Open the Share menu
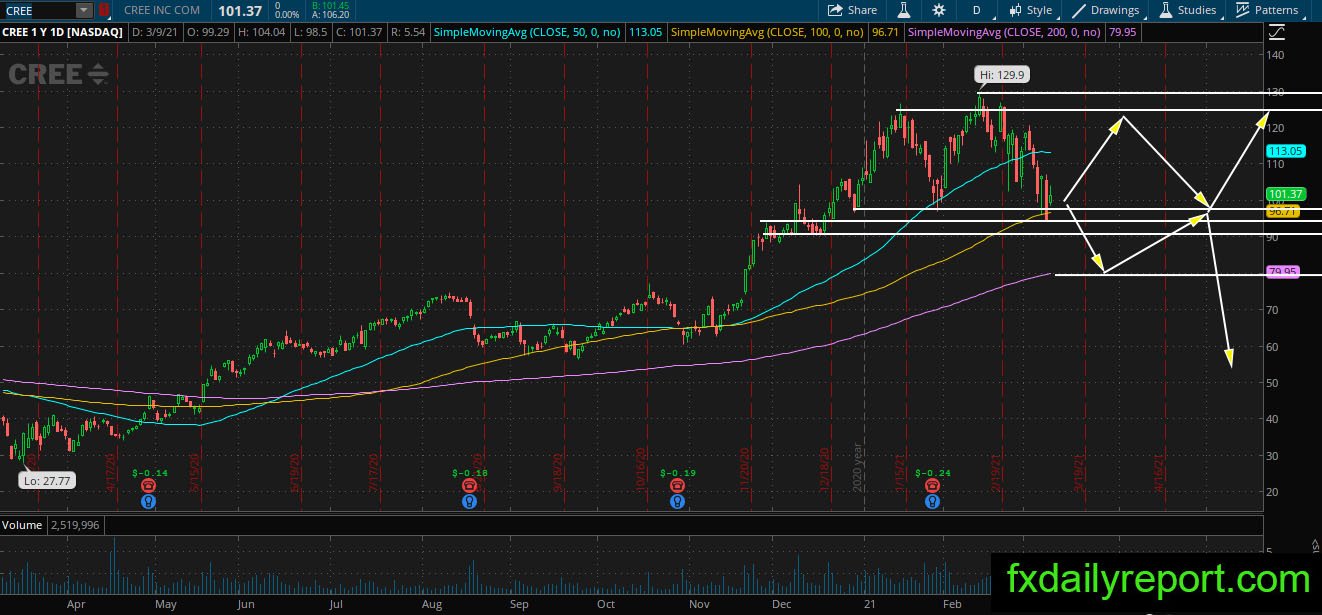The width and height of the screenshot is (1322, 615). pos(852,10)
